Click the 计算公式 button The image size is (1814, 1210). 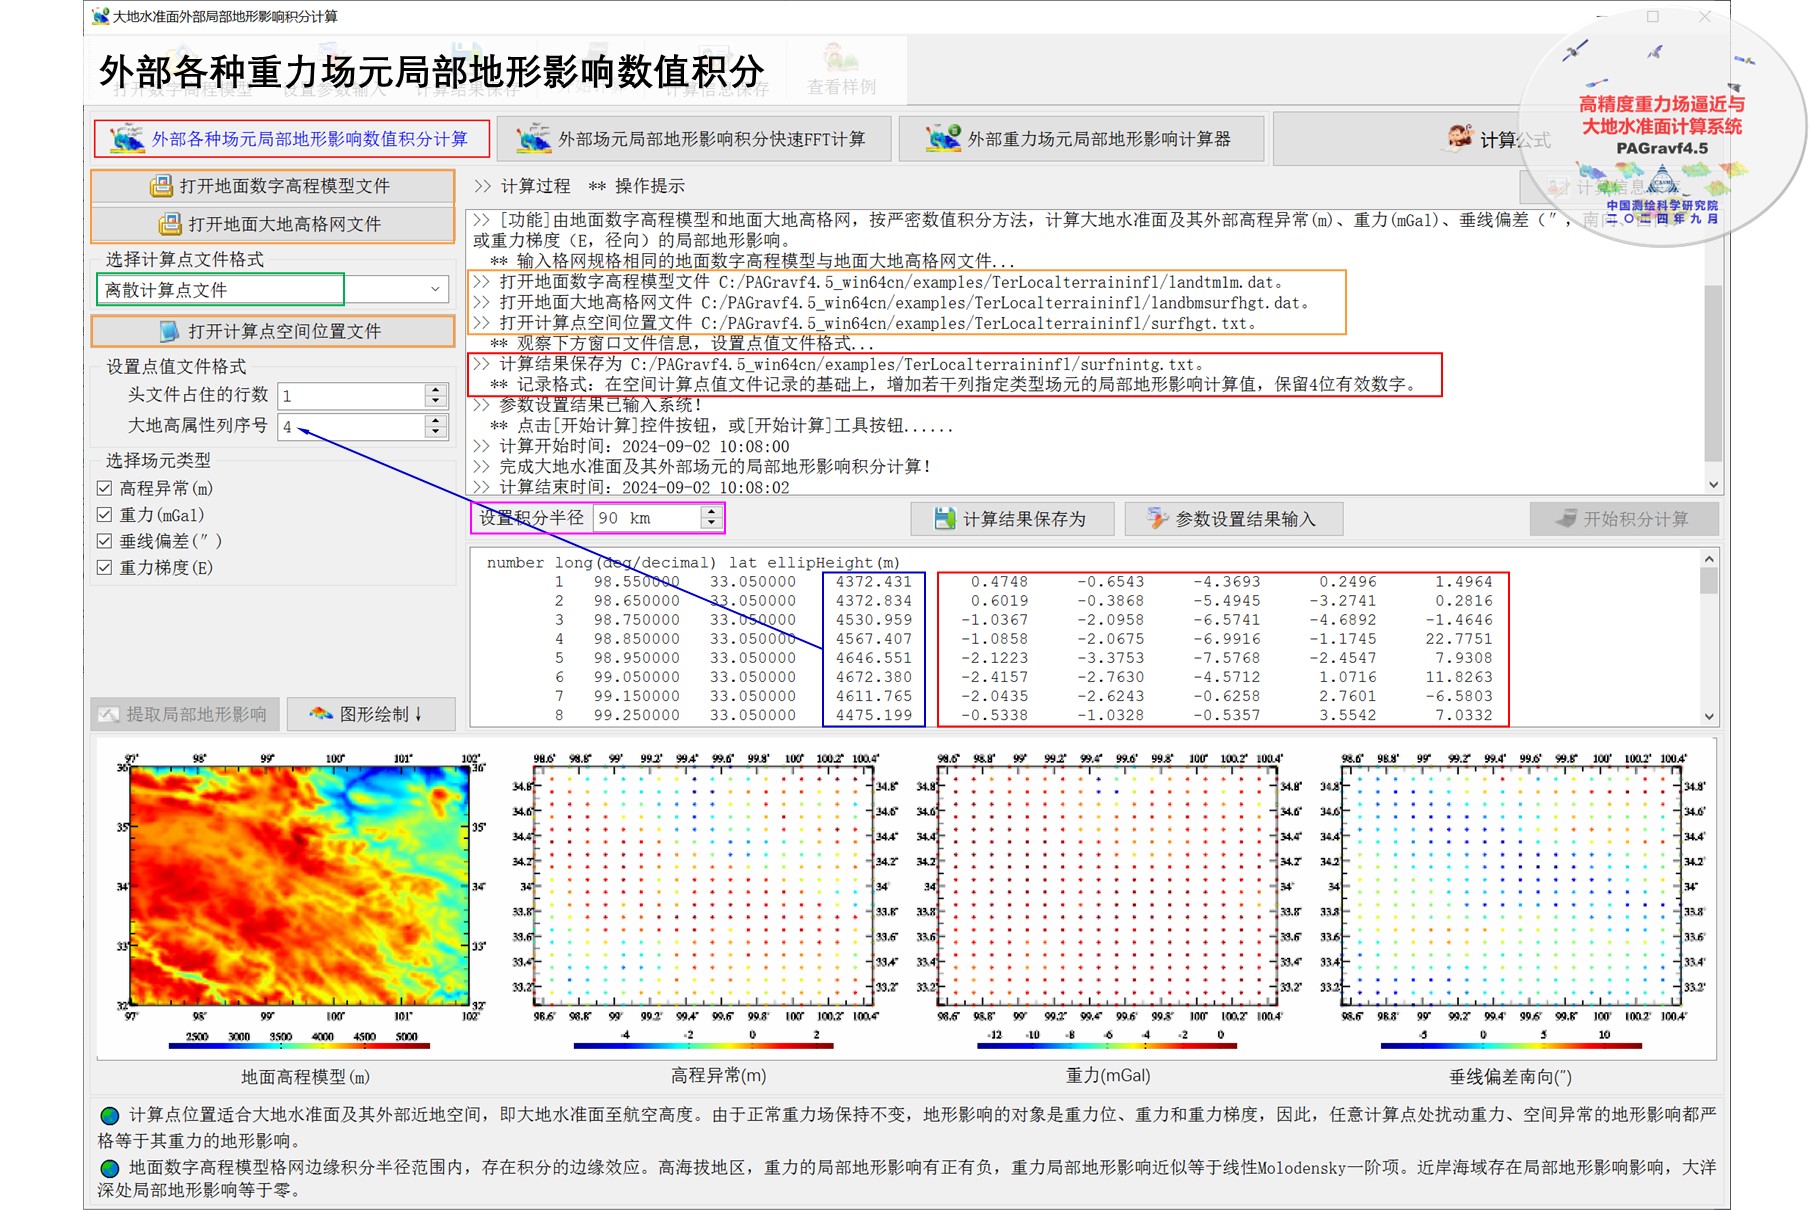1499,139
